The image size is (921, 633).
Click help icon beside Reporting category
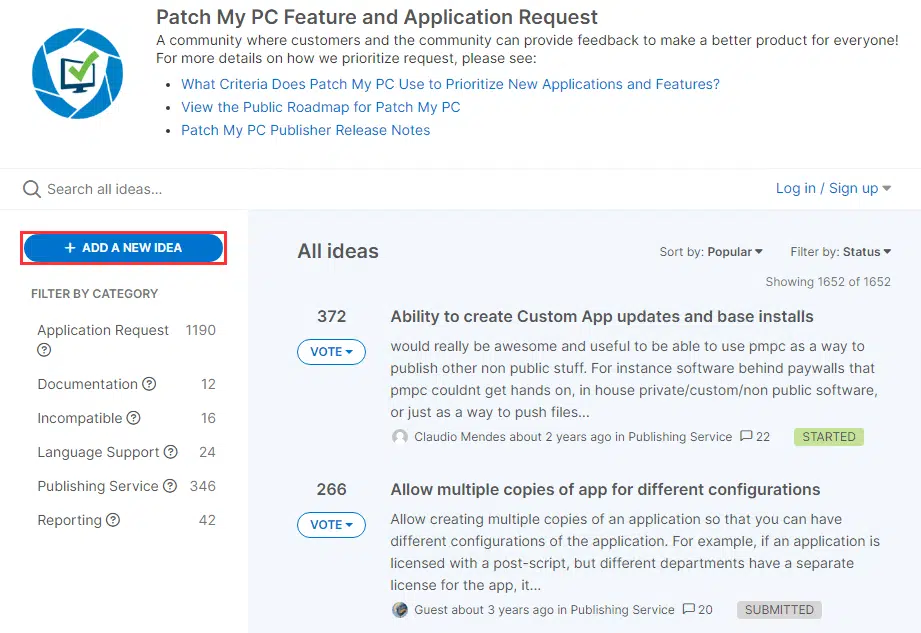coord(113,520)
